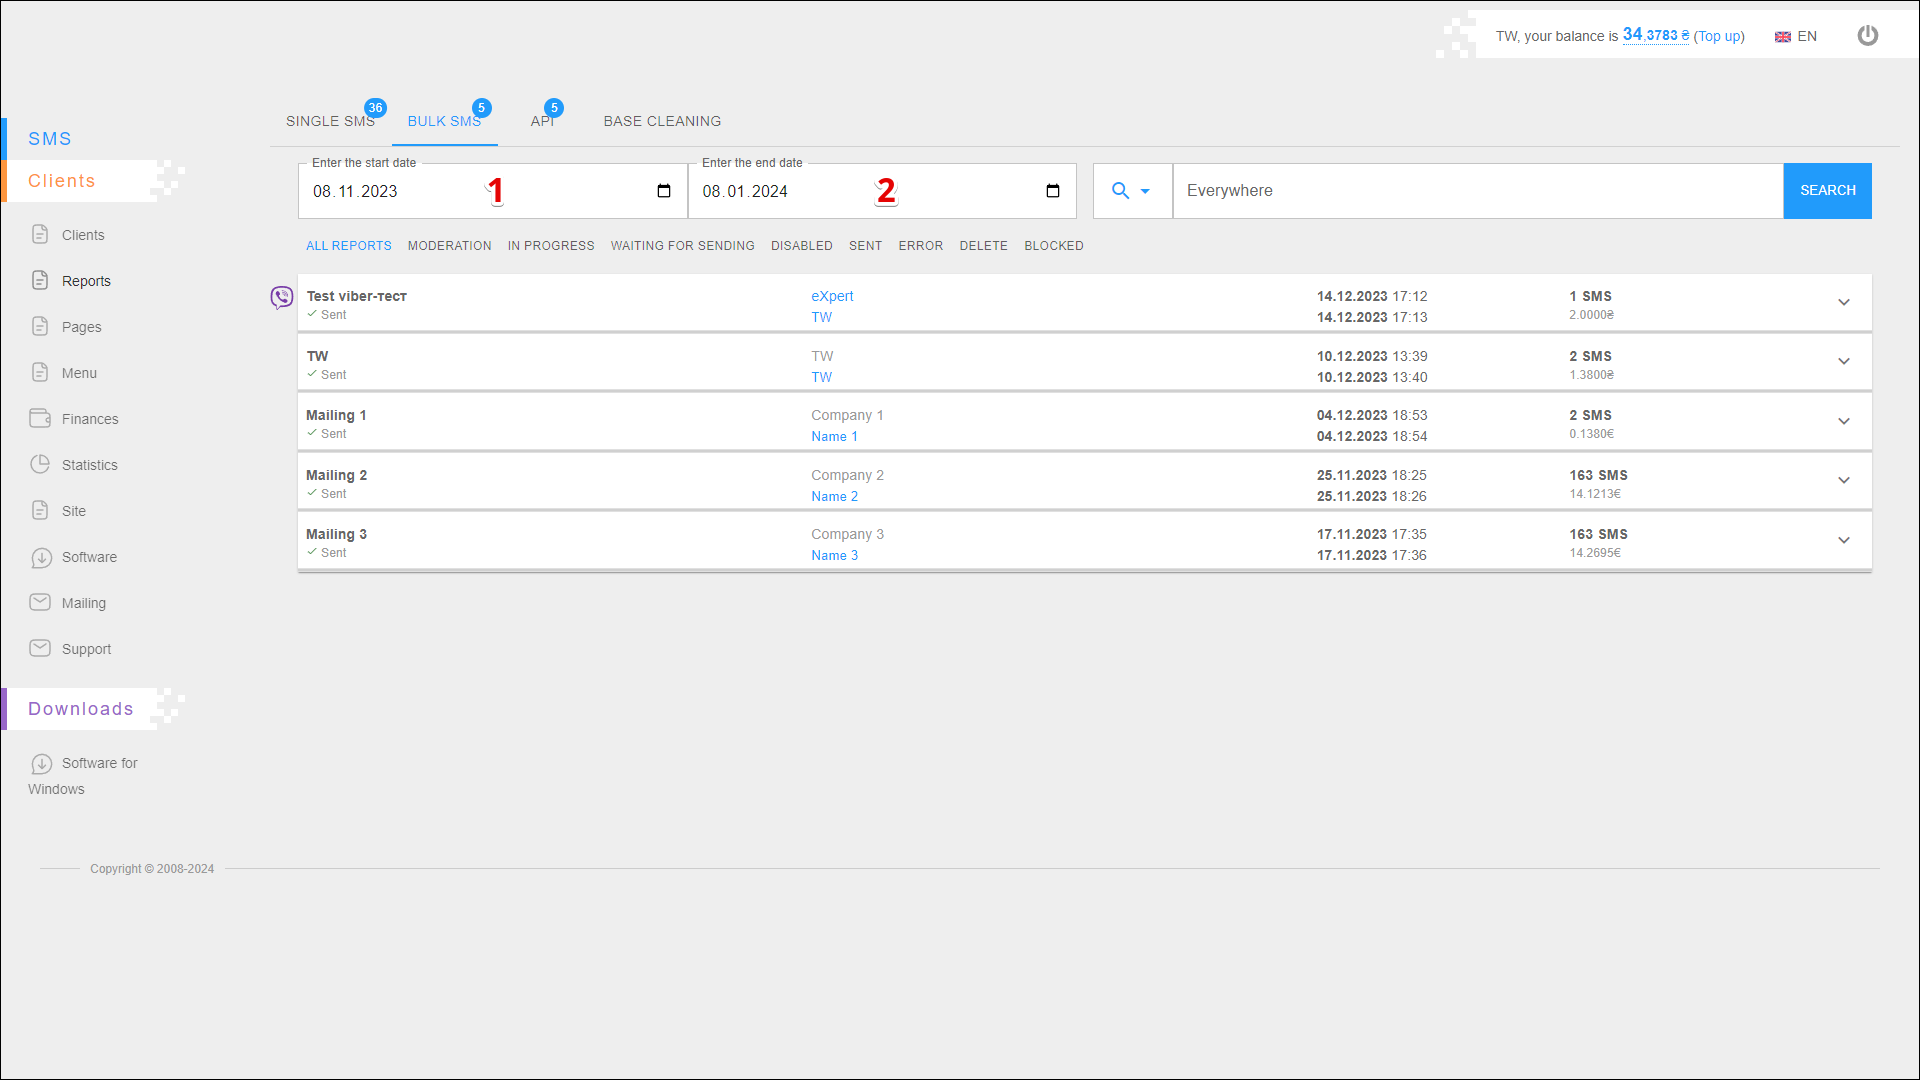1920x1080 pixels.
Task: Click the Everywhere search input field
Action: click(x=1477, y=191)
